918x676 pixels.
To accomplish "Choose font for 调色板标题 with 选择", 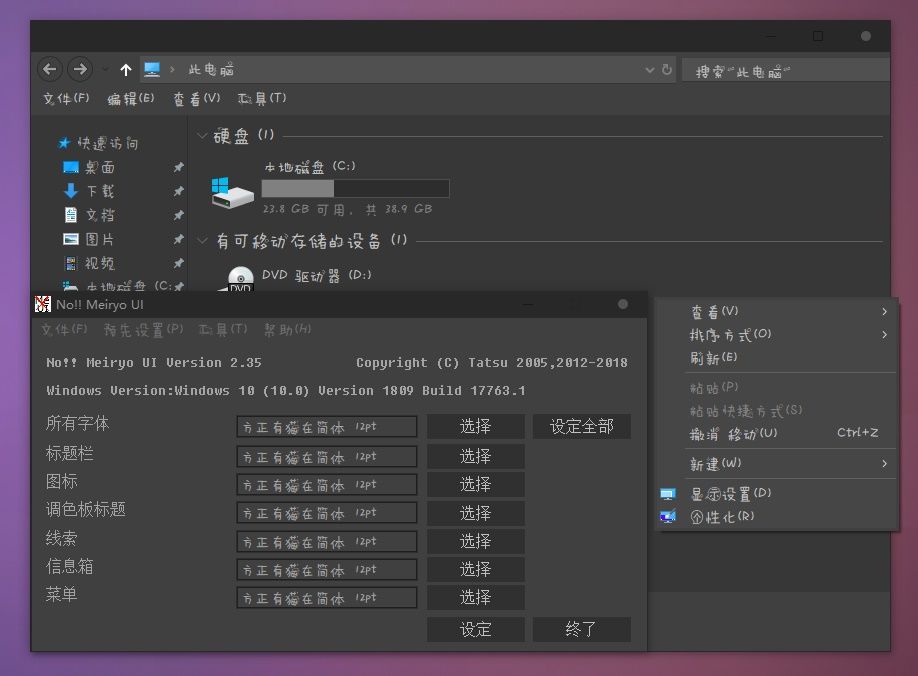I will 475,513.
